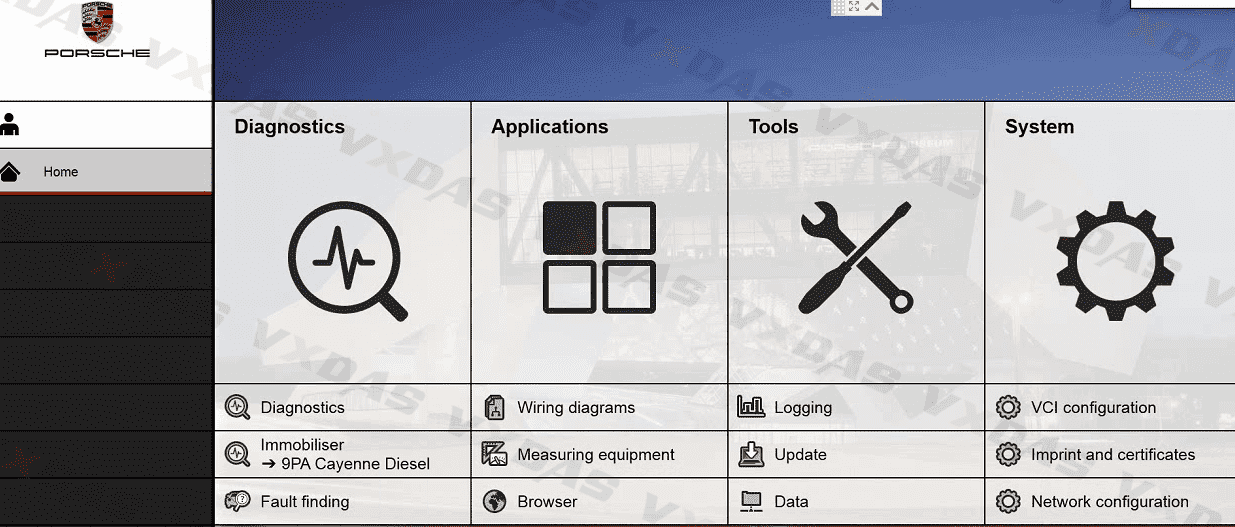Start Immobiliser for 9PA Cayenne Diesel
Image resolution: width=1235 pixels, height=527 pixels.
[344, 455]
